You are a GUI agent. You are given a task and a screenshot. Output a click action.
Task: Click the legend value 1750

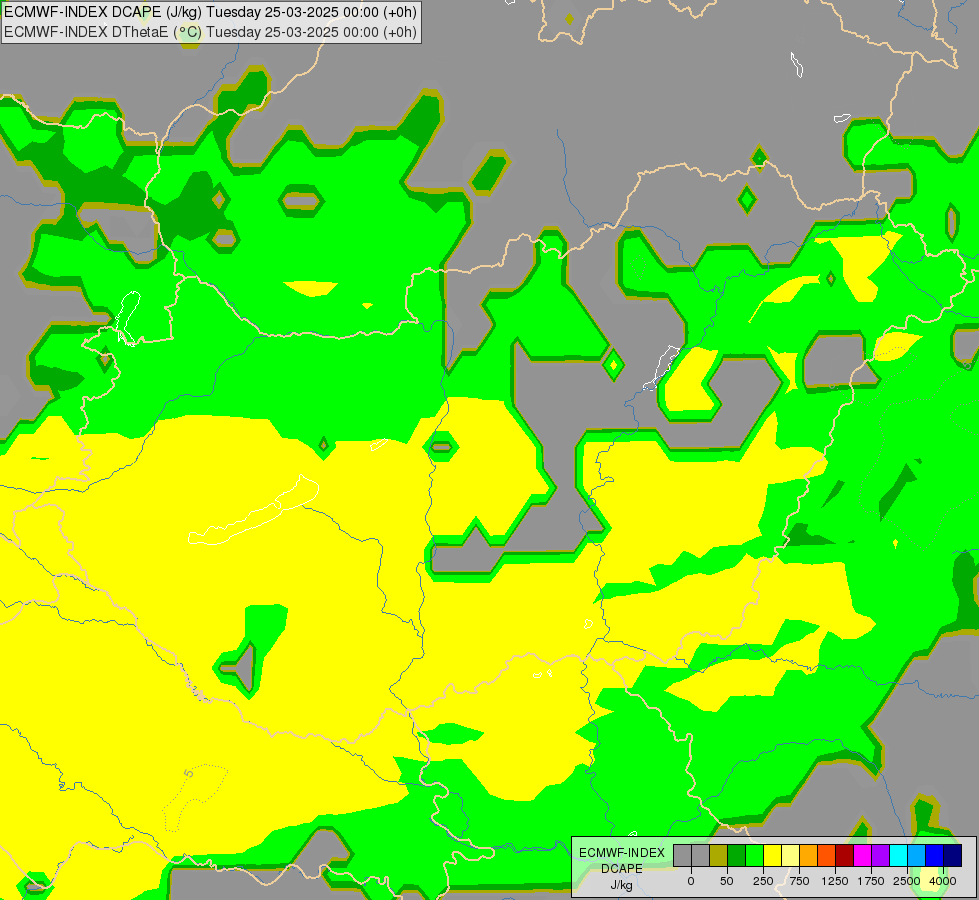(x=871, y=881)
